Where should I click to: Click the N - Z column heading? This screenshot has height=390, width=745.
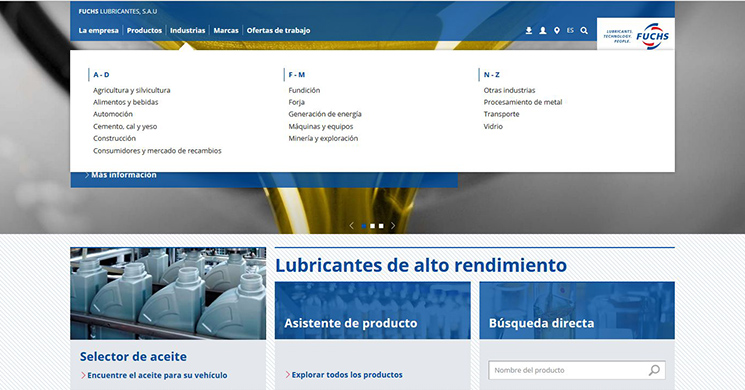pos(492,75)
